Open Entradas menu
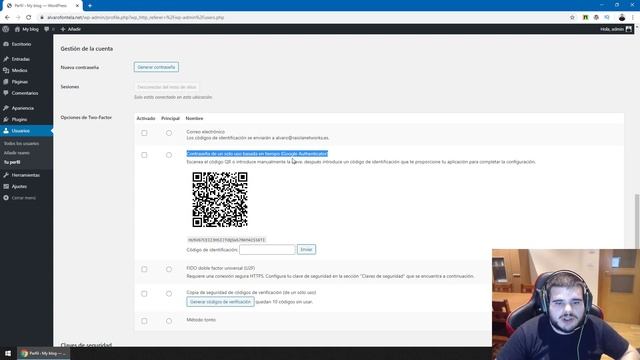The image size is (640, 360). 20,59
